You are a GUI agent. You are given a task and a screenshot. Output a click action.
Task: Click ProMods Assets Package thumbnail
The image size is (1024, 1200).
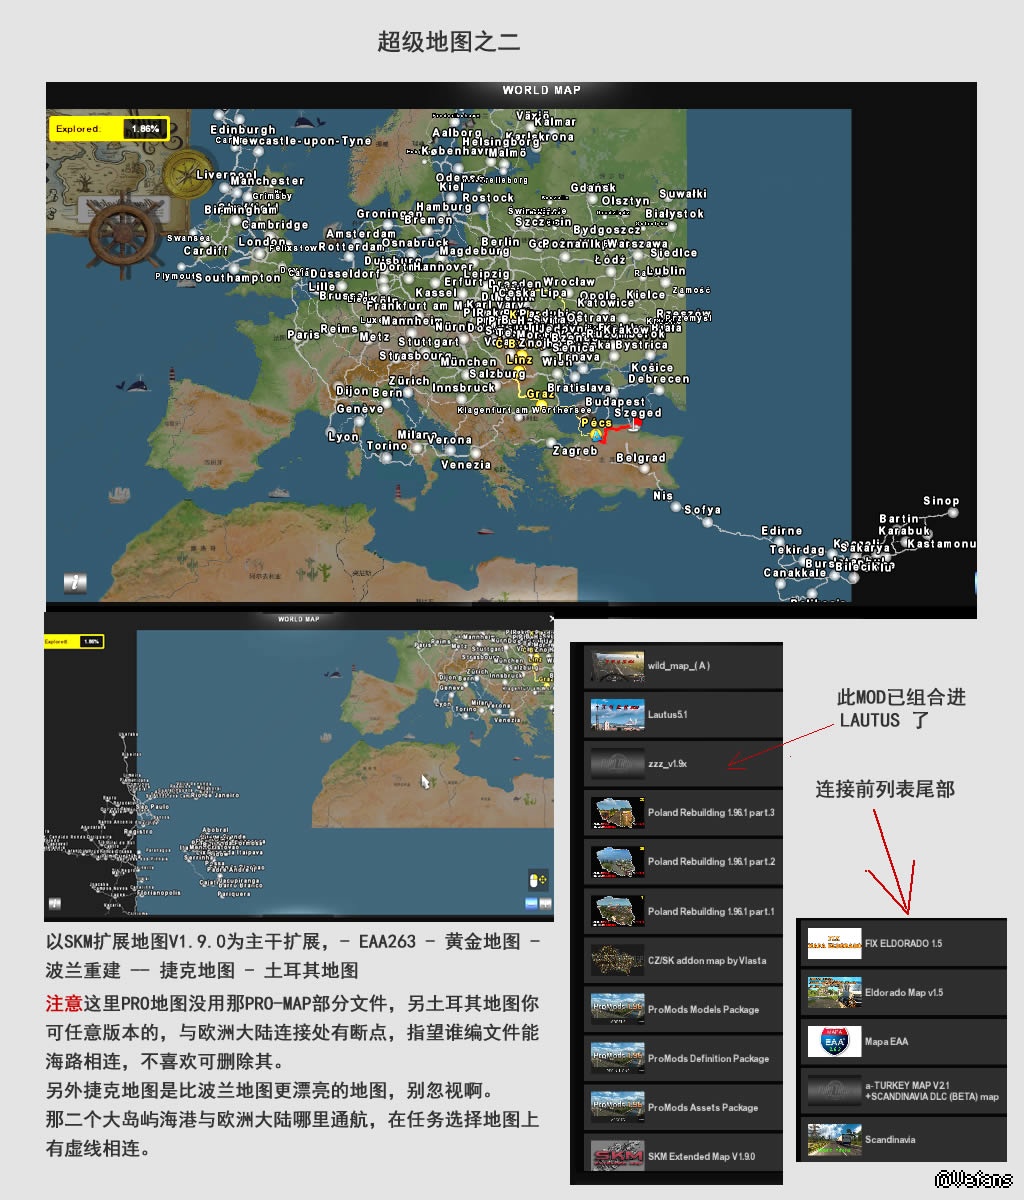click(x=617, y=1107)
